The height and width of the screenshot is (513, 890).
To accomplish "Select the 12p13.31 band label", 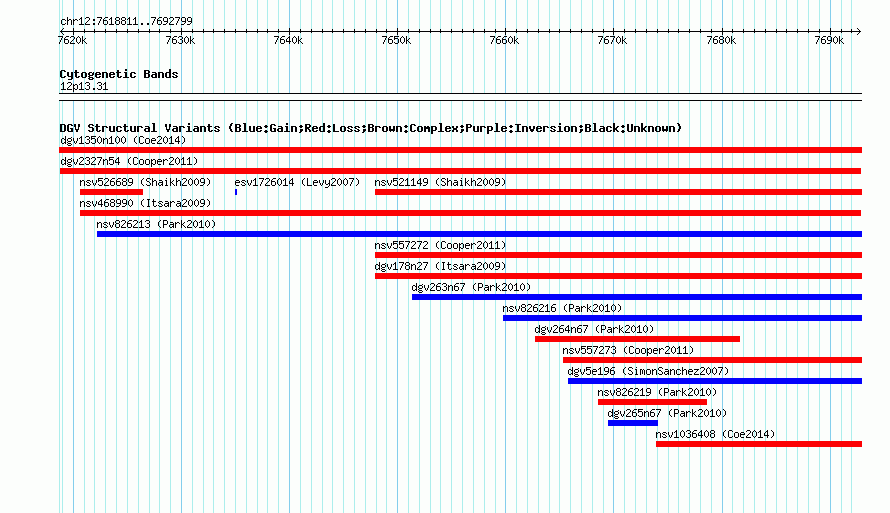I will (x=84, y=86).
